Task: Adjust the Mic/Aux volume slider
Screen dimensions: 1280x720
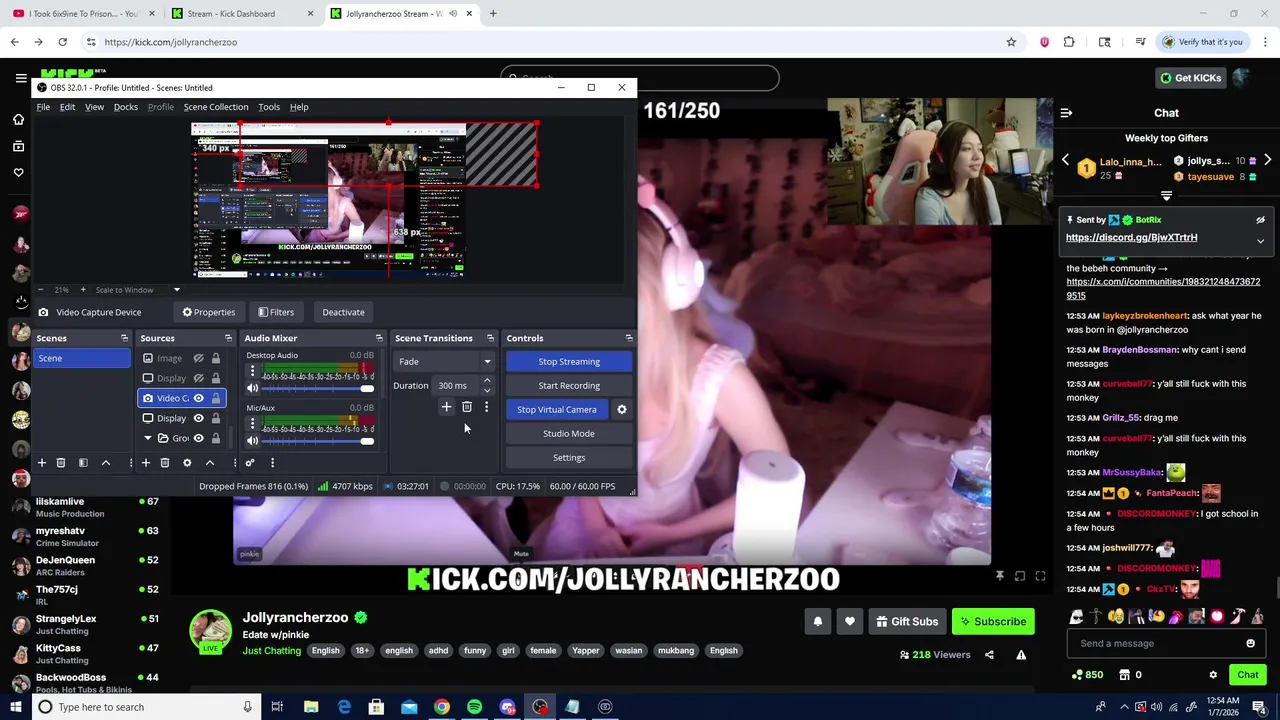Action: pos(318,441)
